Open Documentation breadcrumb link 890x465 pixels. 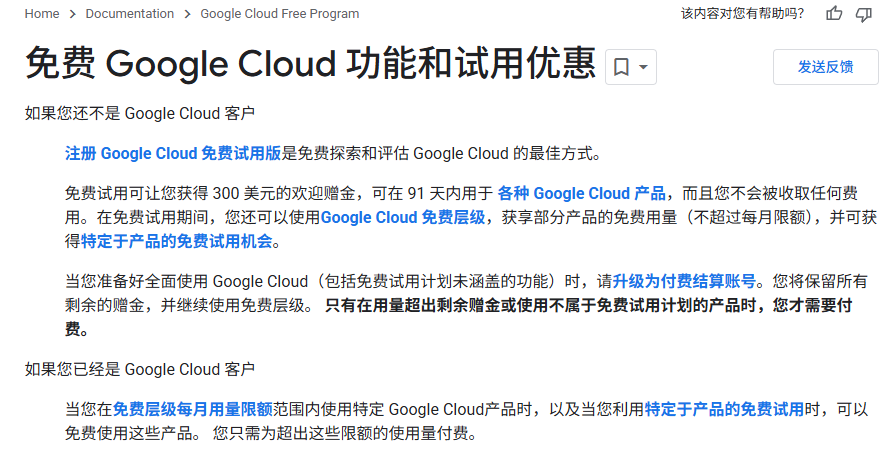(129, 14)
